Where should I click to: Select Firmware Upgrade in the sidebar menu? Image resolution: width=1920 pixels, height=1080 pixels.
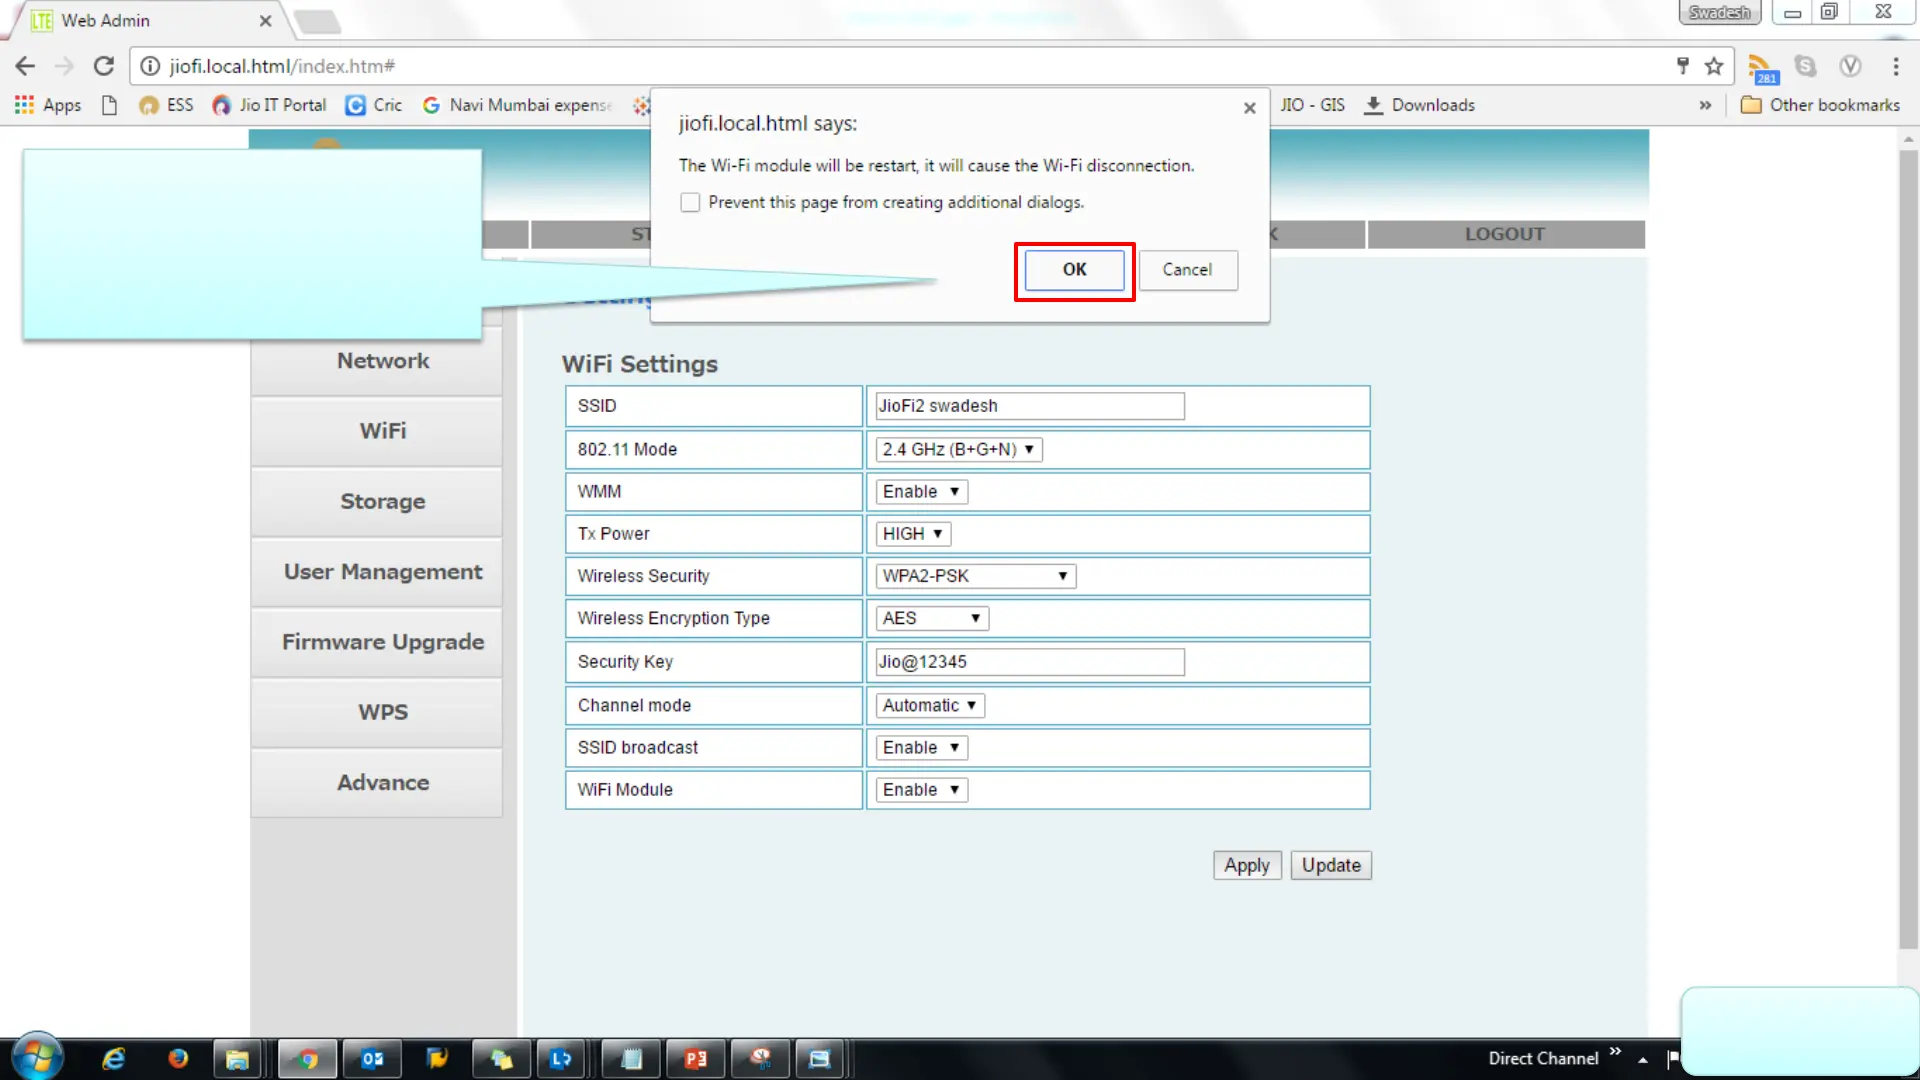click(383, 642)
